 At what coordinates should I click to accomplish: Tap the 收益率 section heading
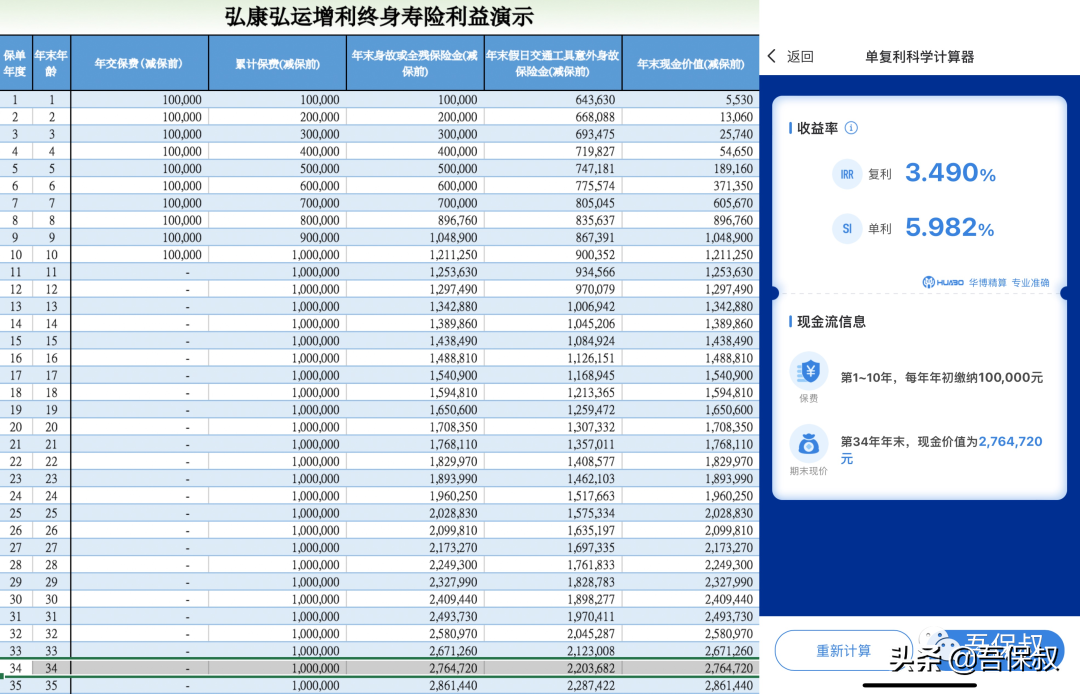coord(818,128)
